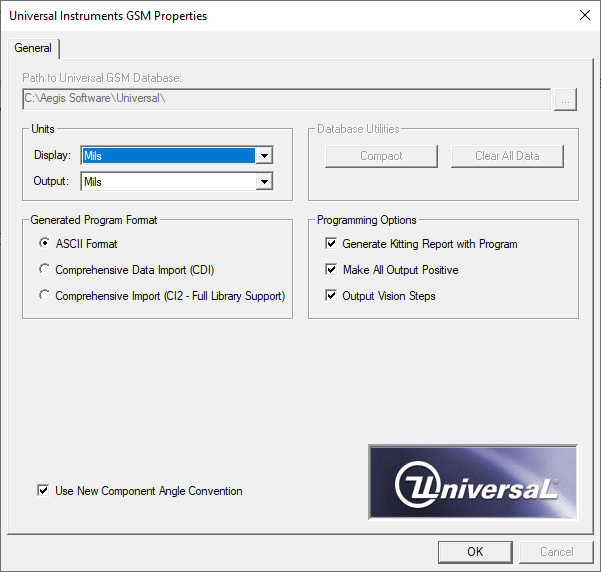The width and height of the screenshot is (601, 572).
Task: Click the Universal Instruments GSM Properties title bar
Action: pyautogui.click(x=250, y=15)
